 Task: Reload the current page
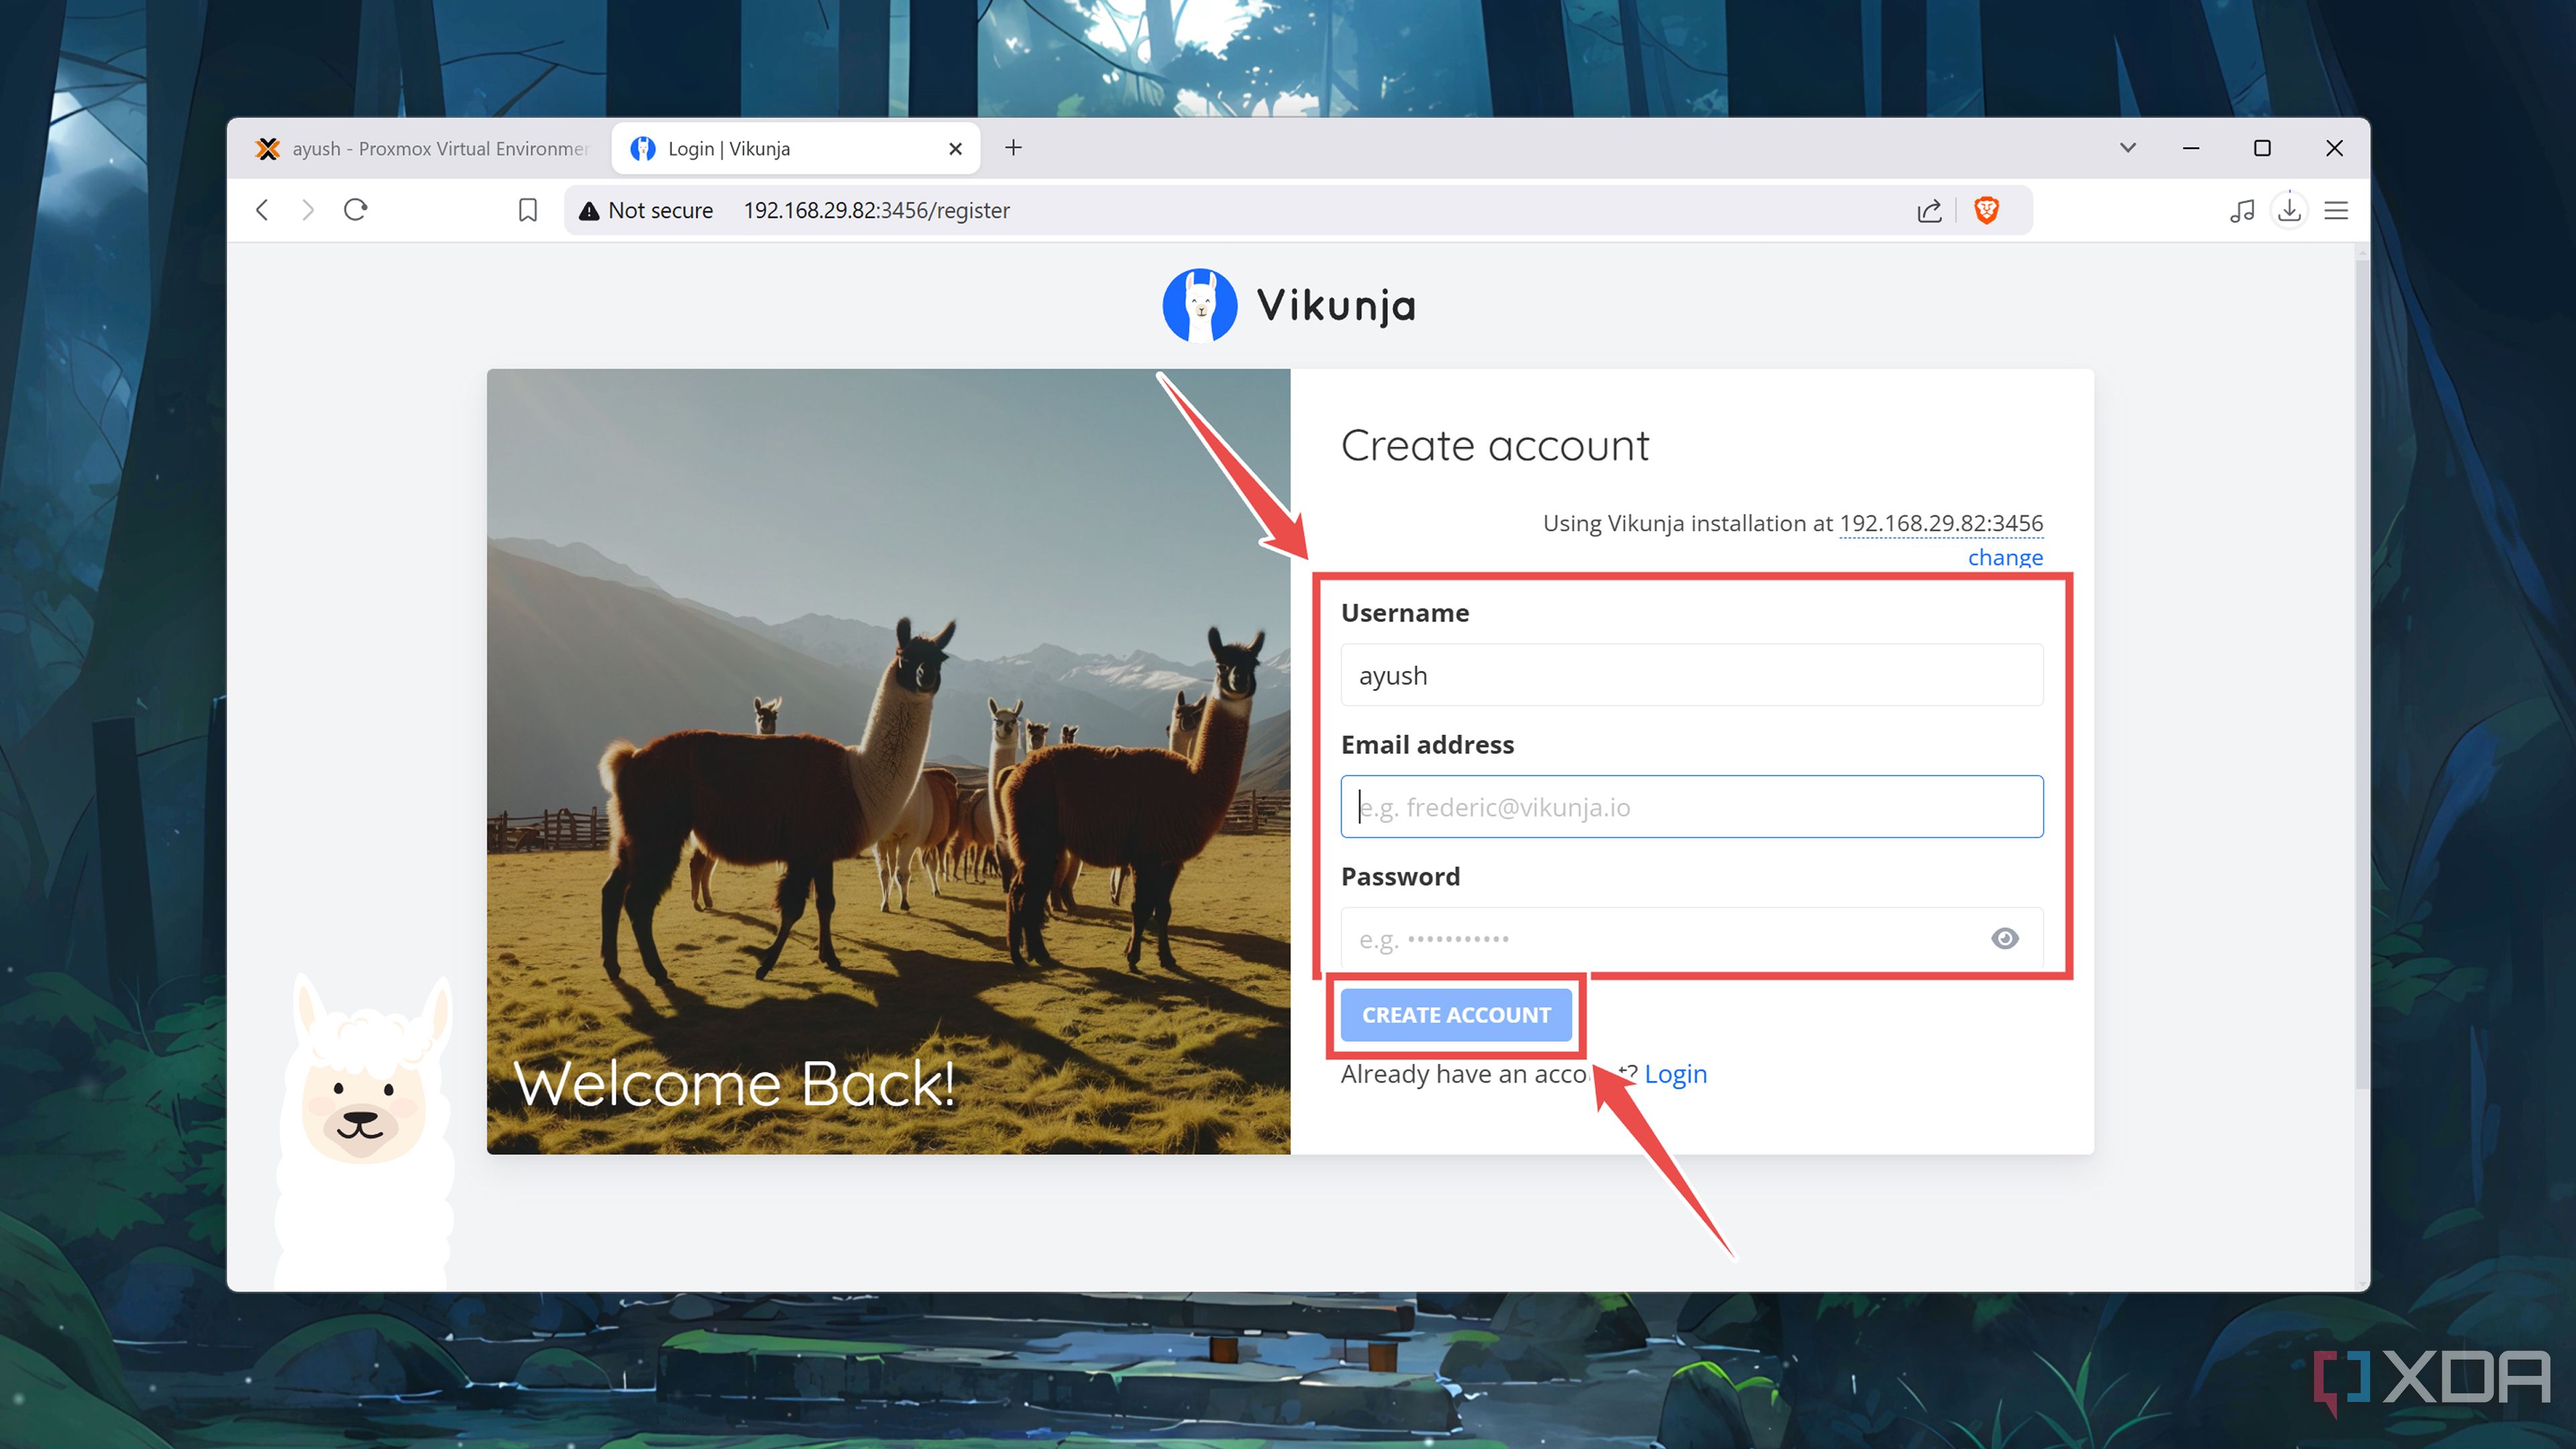[x=356, y=210]
